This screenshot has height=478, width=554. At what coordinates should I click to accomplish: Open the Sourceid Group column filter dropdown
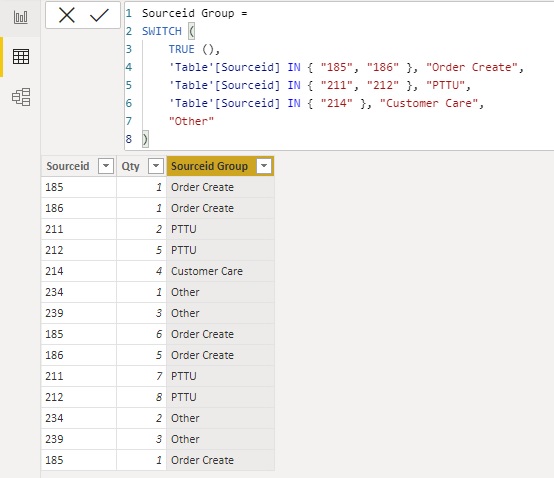point(264,166)
